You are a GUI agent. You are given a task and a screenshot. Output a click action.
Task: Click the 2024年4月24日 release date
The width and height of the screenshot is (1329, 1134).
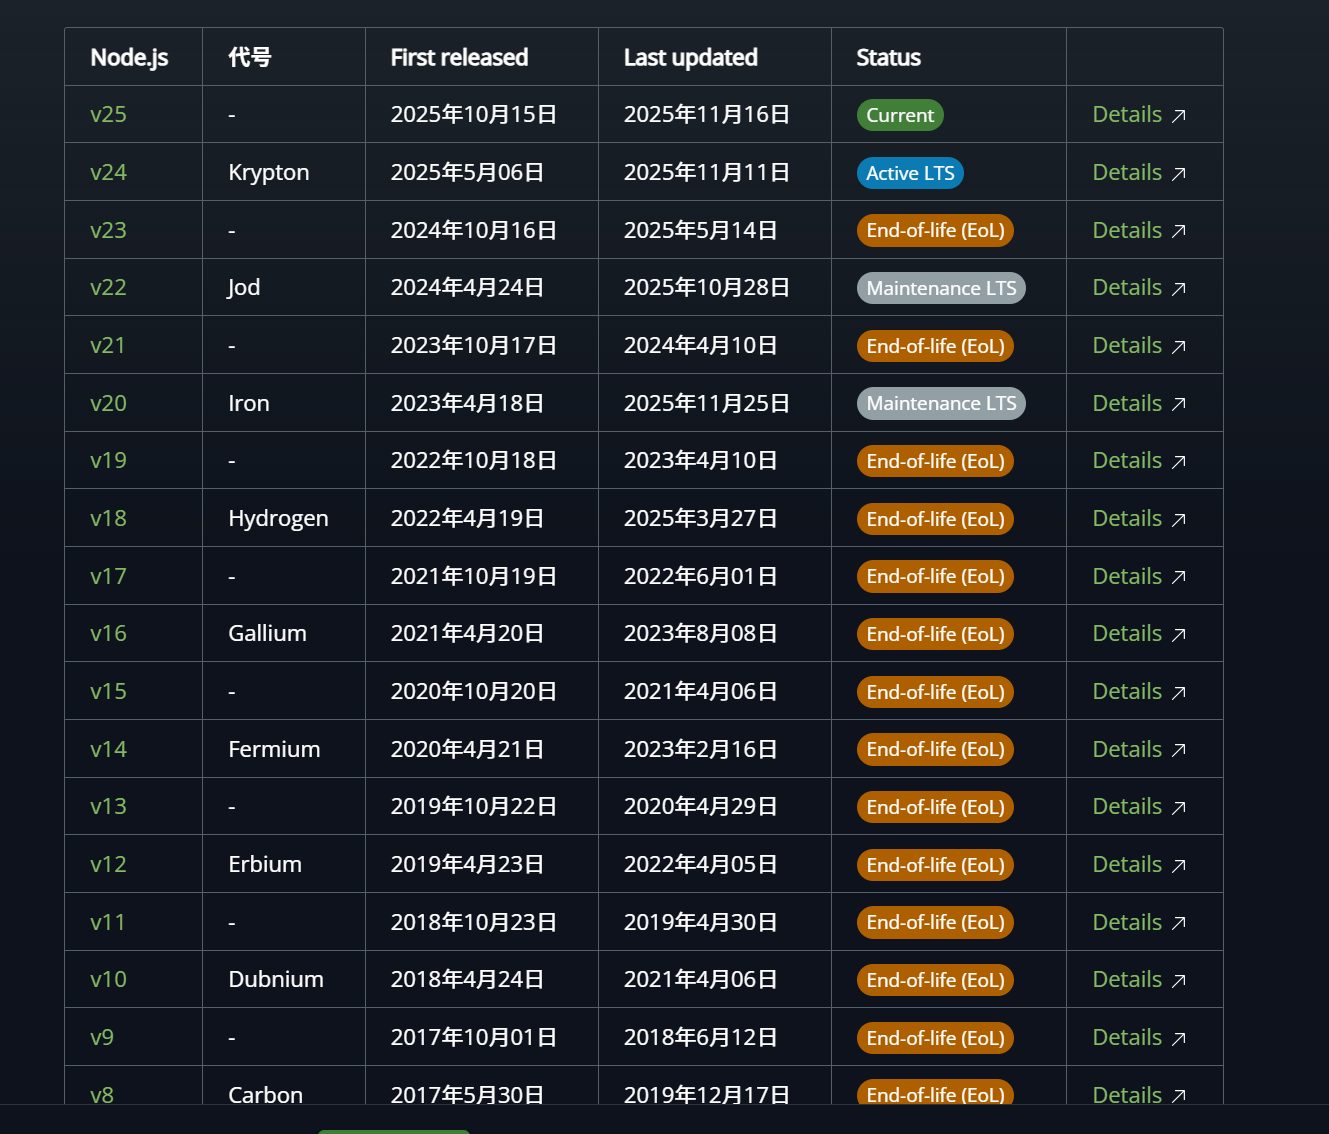click(x=467, y=287)
